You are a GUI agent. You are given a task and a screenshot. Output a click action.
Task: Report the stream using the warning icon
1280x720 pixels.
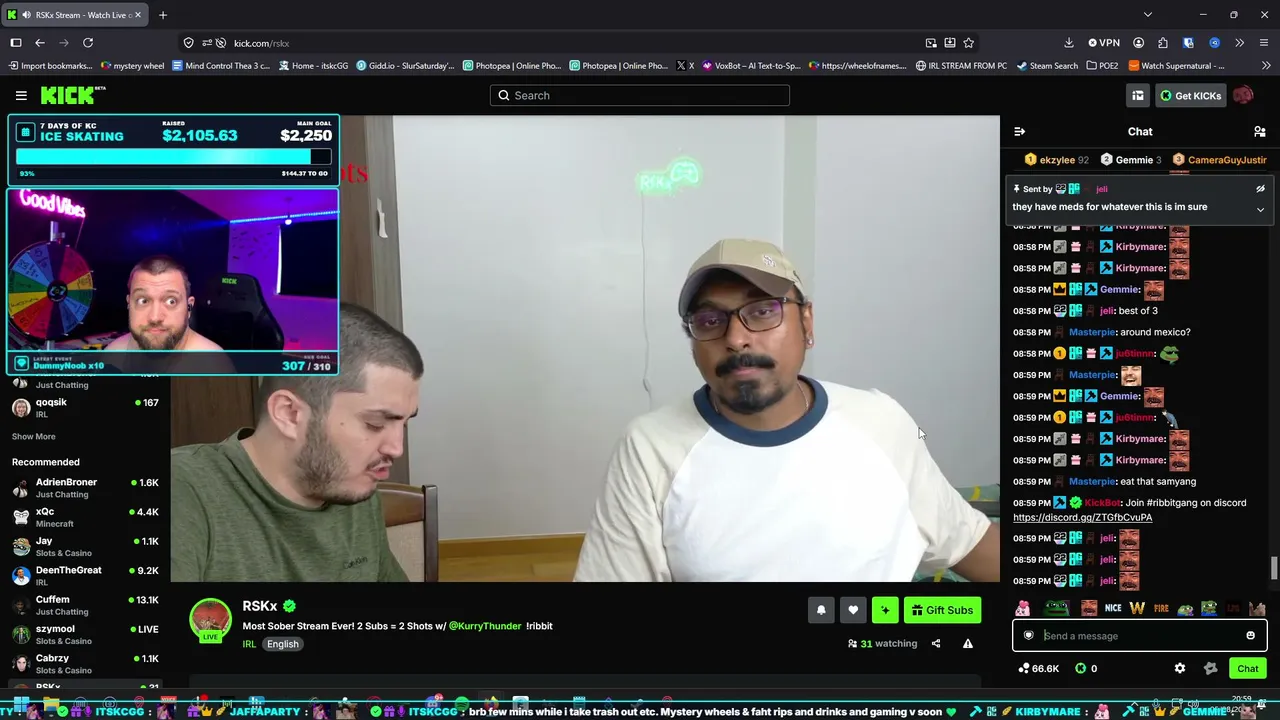968,644
